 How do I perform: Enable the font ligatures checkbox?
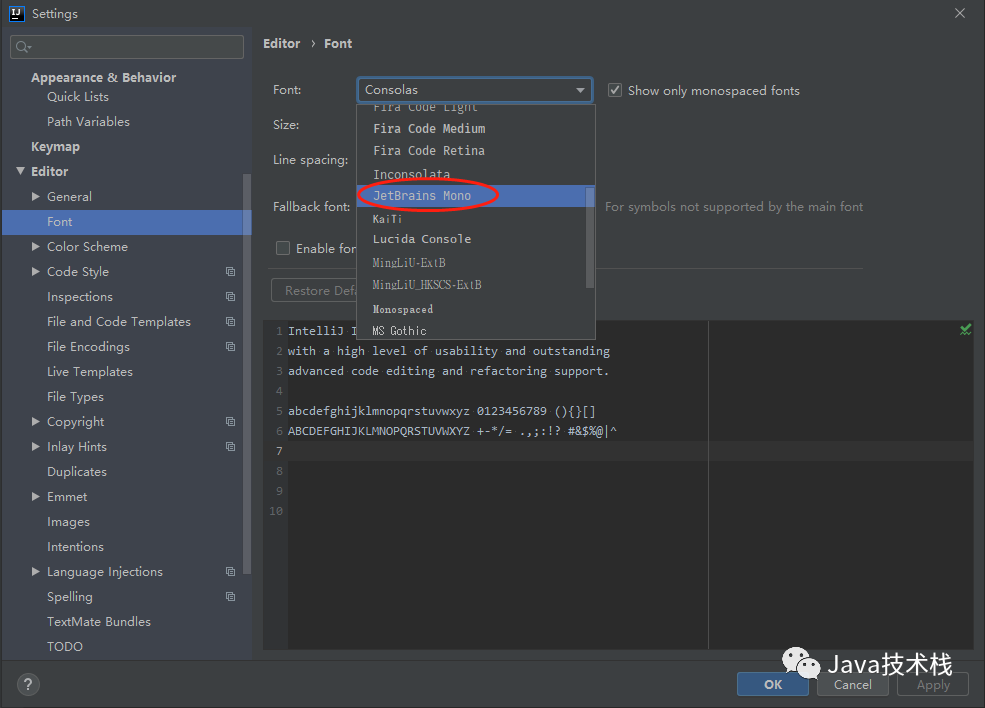(283, 248)
